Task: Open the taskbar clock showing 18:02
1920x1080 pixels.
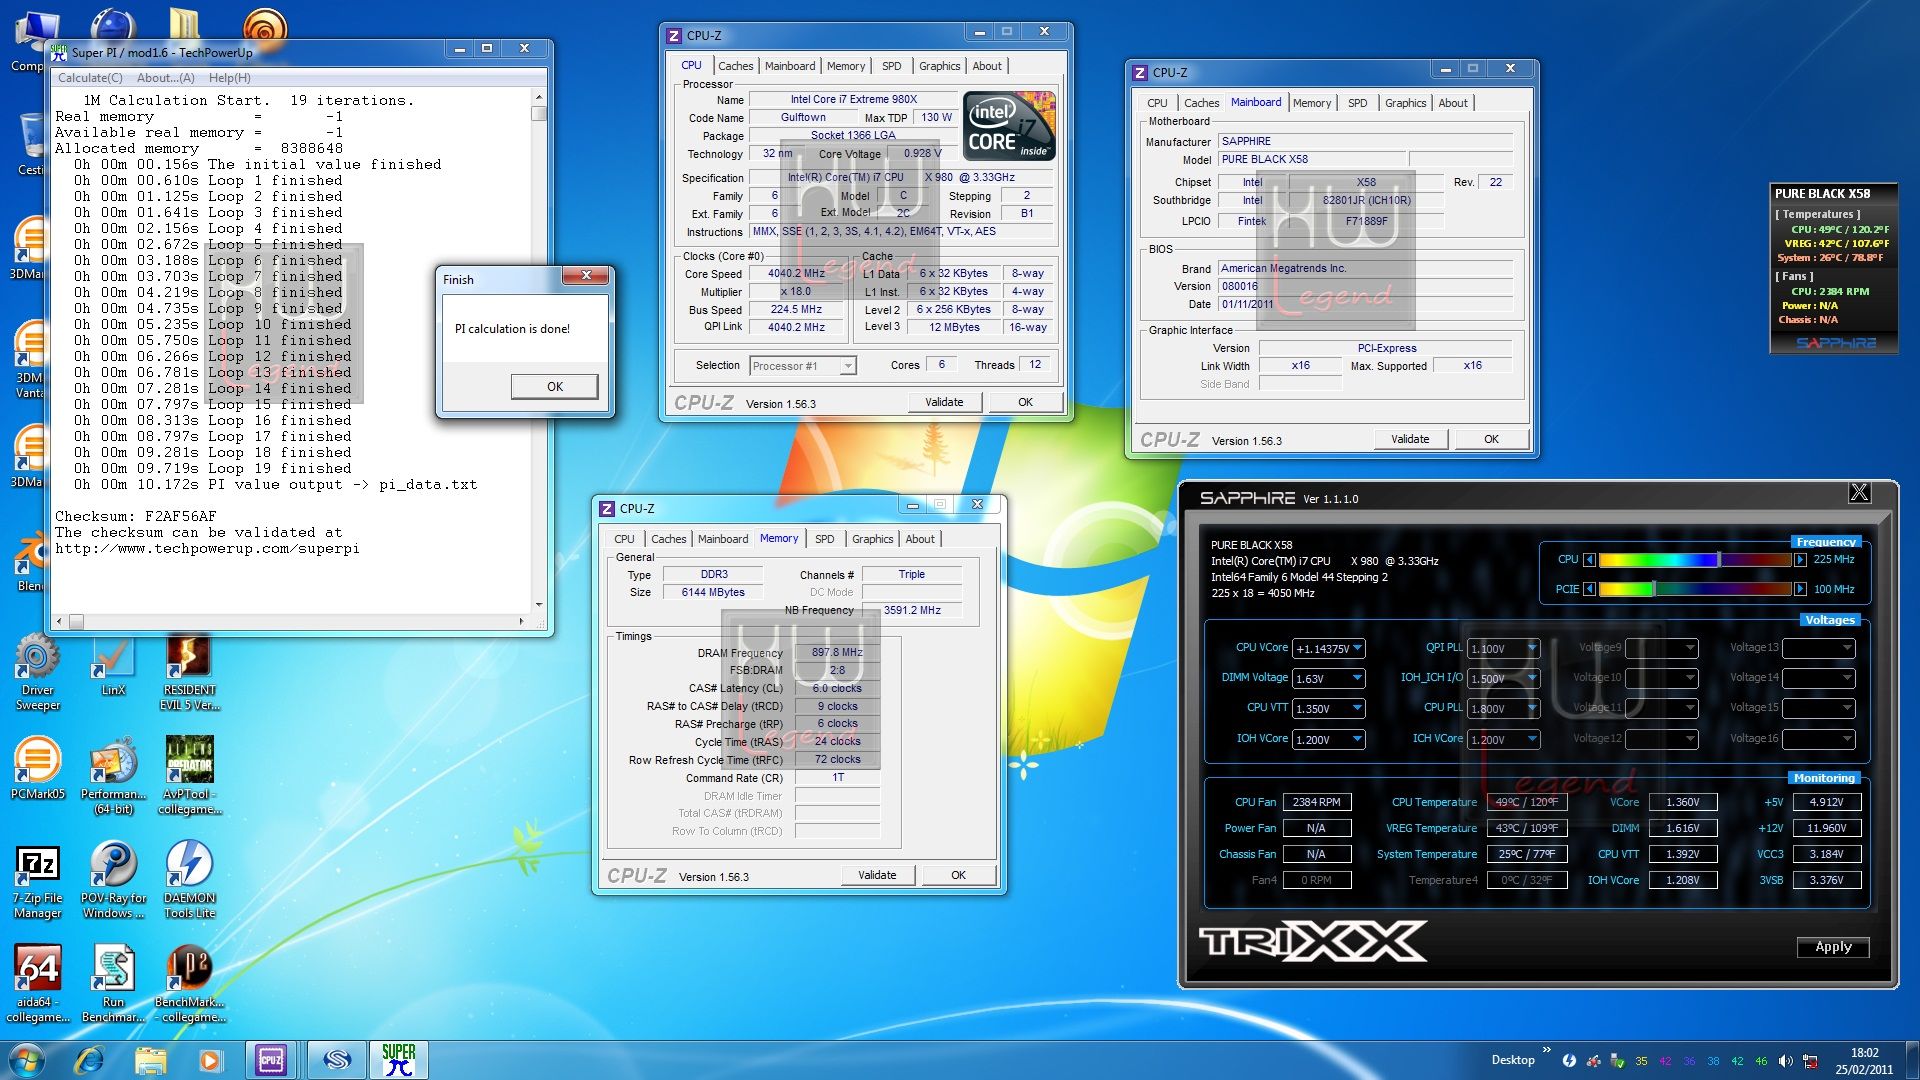Action: pos(1863,1061)
